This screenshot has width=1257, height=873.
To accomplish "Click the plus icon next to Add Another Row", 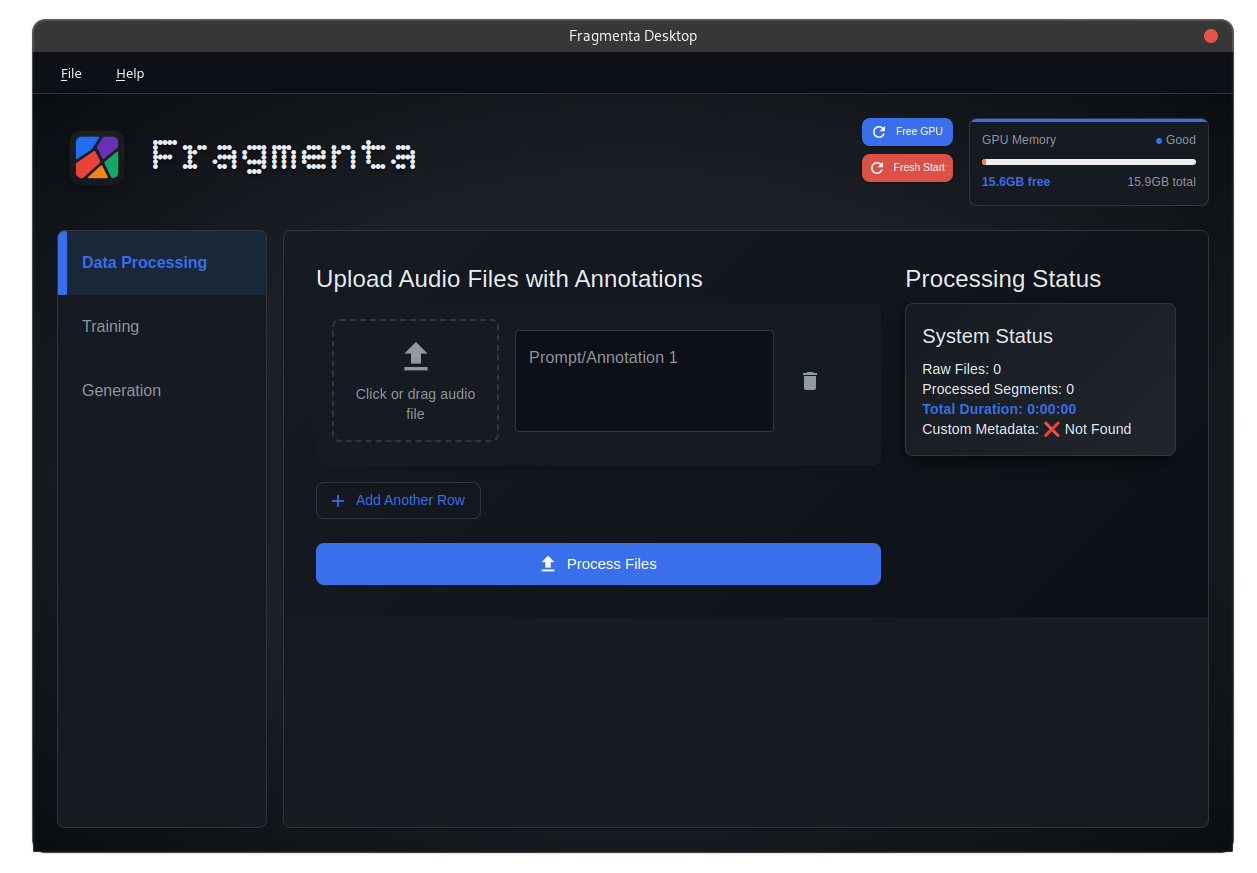I will pos(338,500).
